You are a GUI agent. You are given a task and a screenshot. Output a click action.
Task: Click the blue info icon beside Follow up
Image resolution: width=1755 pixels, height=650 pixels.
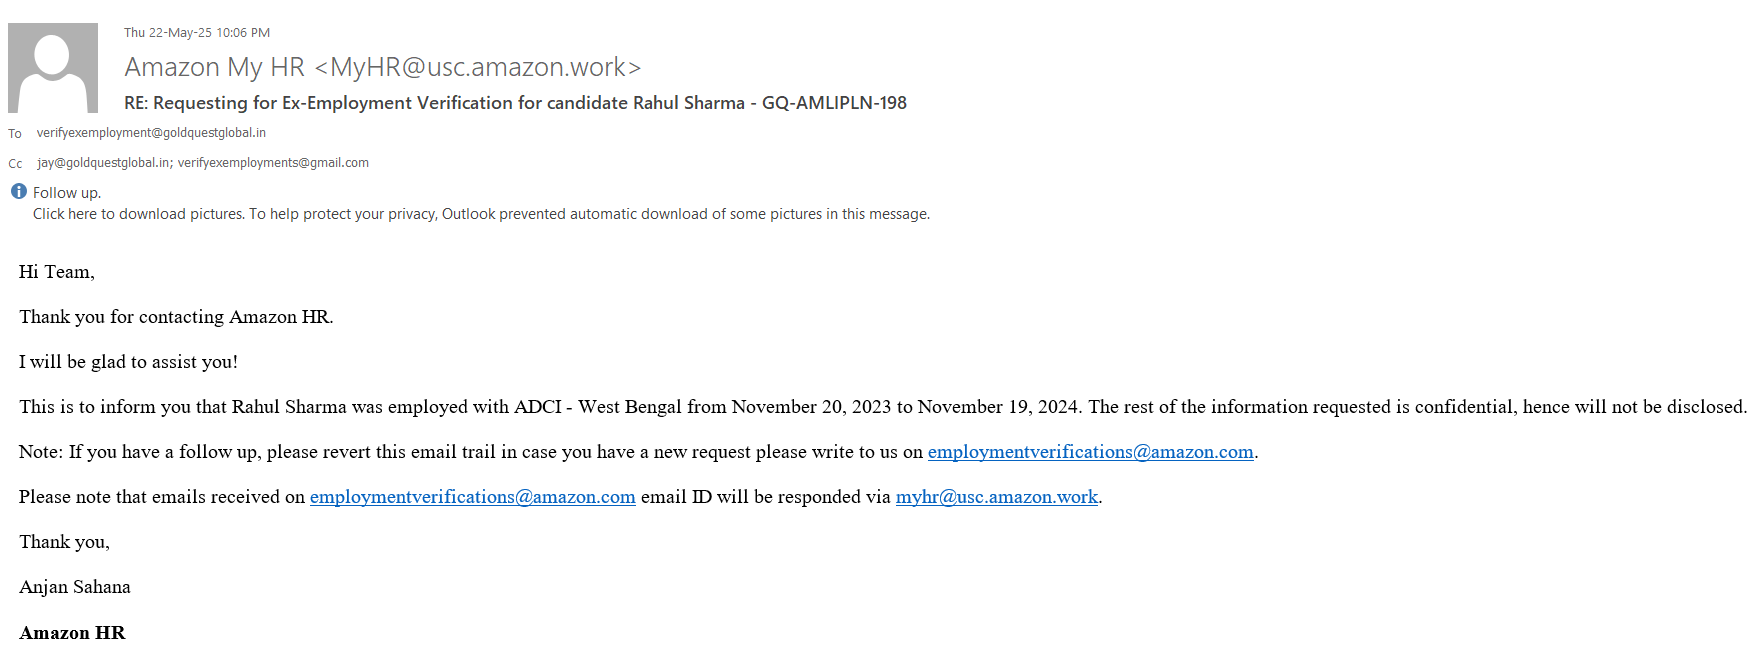pyautogui.click(x=19, y=191)
